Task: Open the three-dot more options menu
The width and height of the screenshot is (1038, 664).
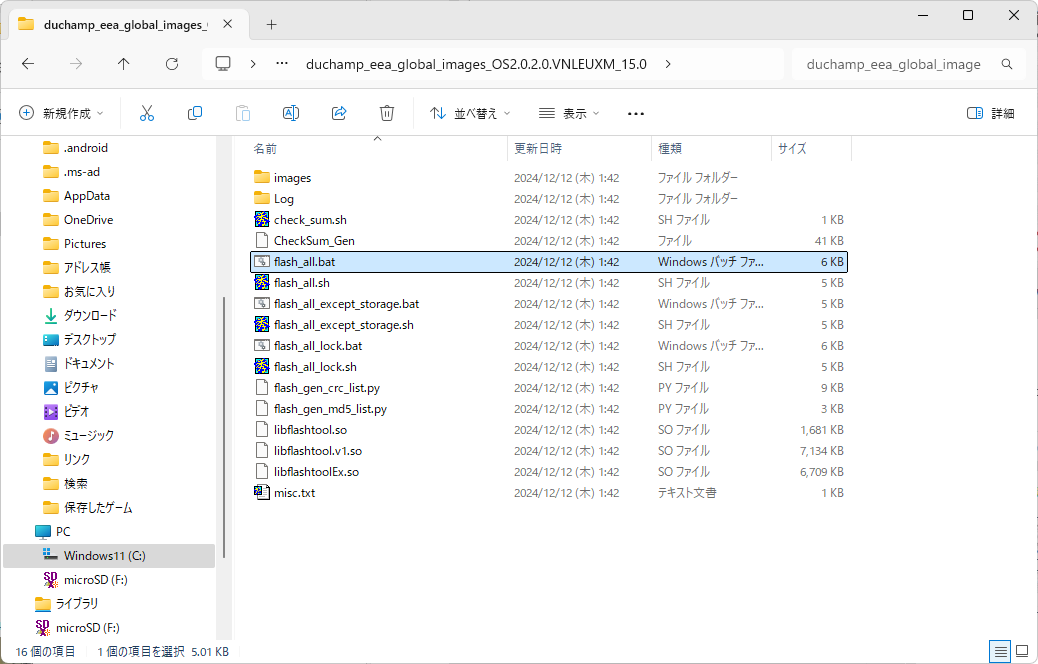Action: (x=636, y=114)
